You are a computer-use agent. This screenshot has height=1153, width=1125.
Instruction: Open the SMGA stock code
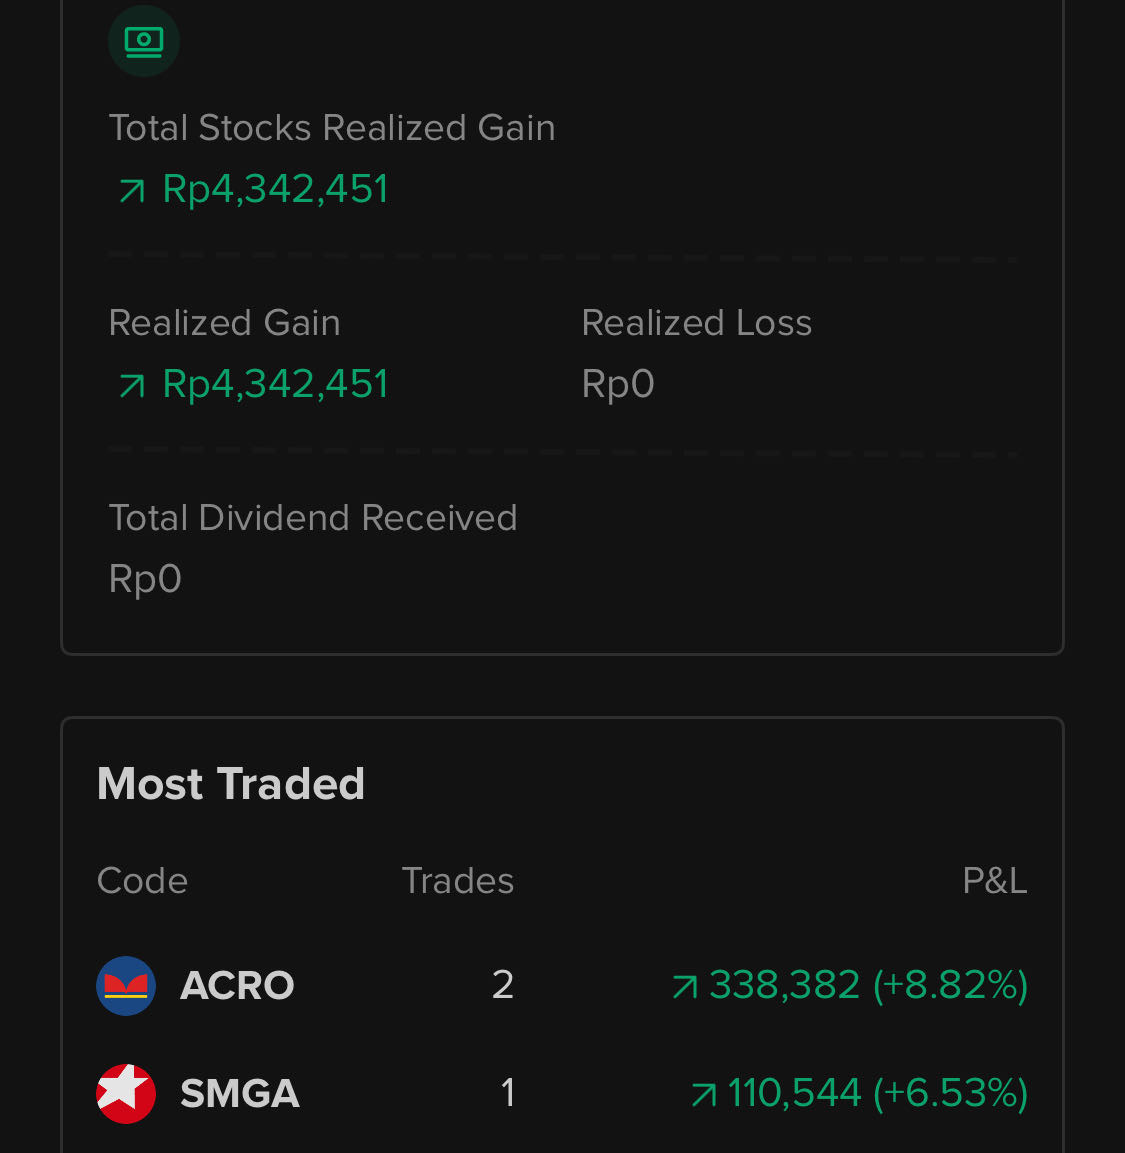[240, 1093]
